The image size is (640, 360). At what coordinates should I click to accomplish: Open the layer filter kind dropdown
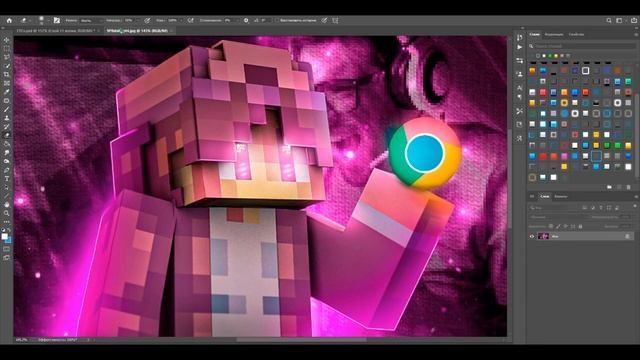tap(552, 208)
